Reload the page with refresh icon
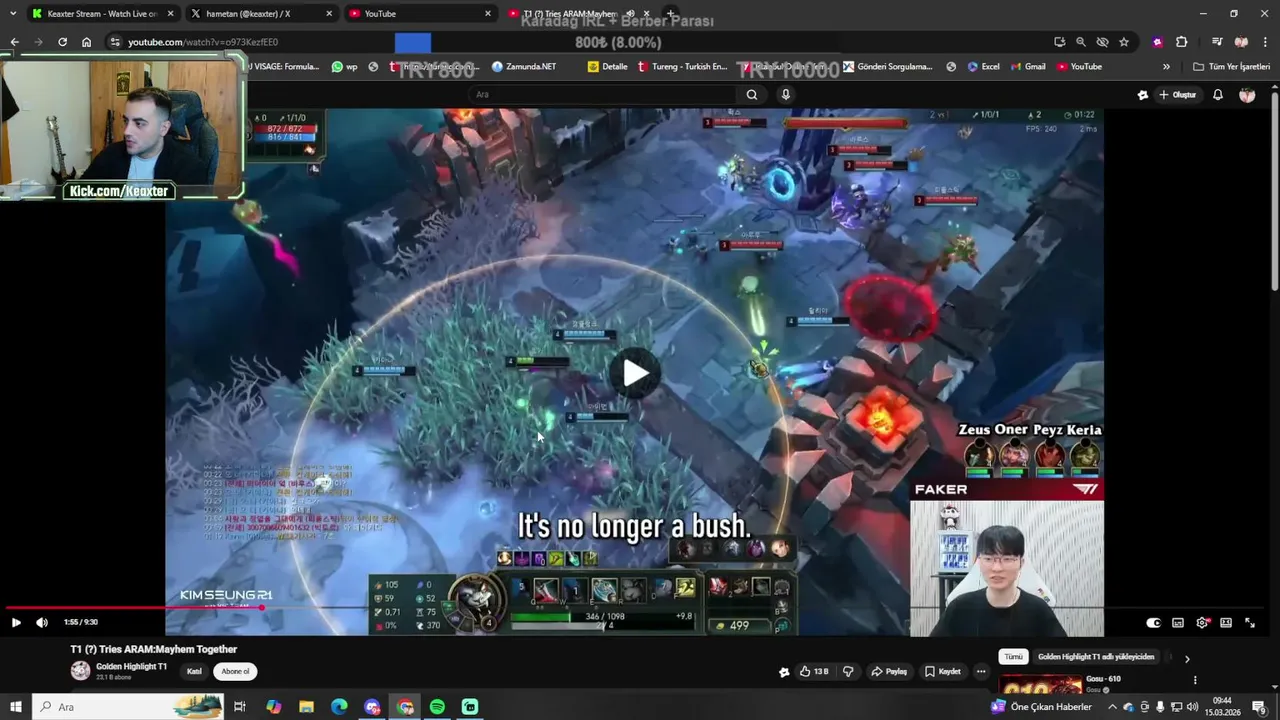This screenshot has height=720, width=1280. point(62,42)
